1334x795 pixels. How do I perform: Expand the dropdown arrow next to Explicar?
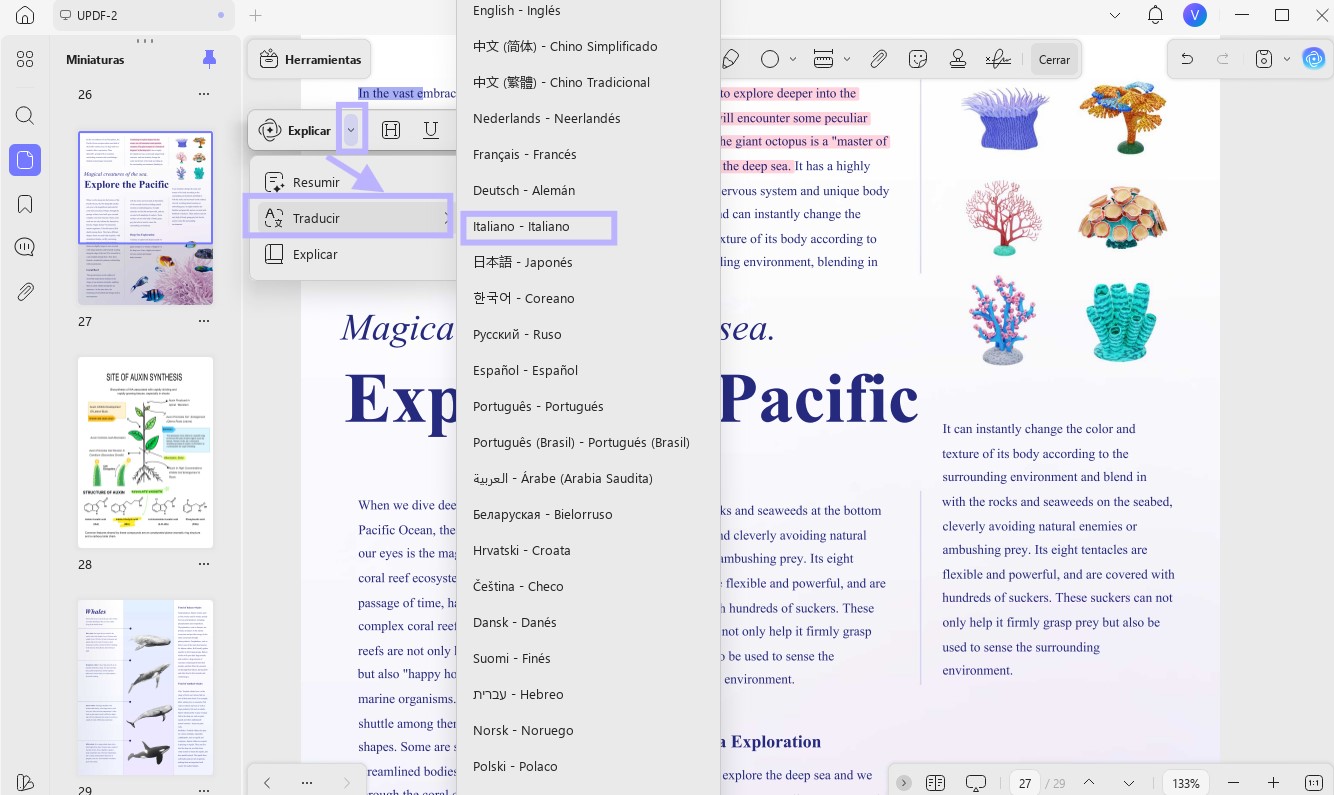351,130
